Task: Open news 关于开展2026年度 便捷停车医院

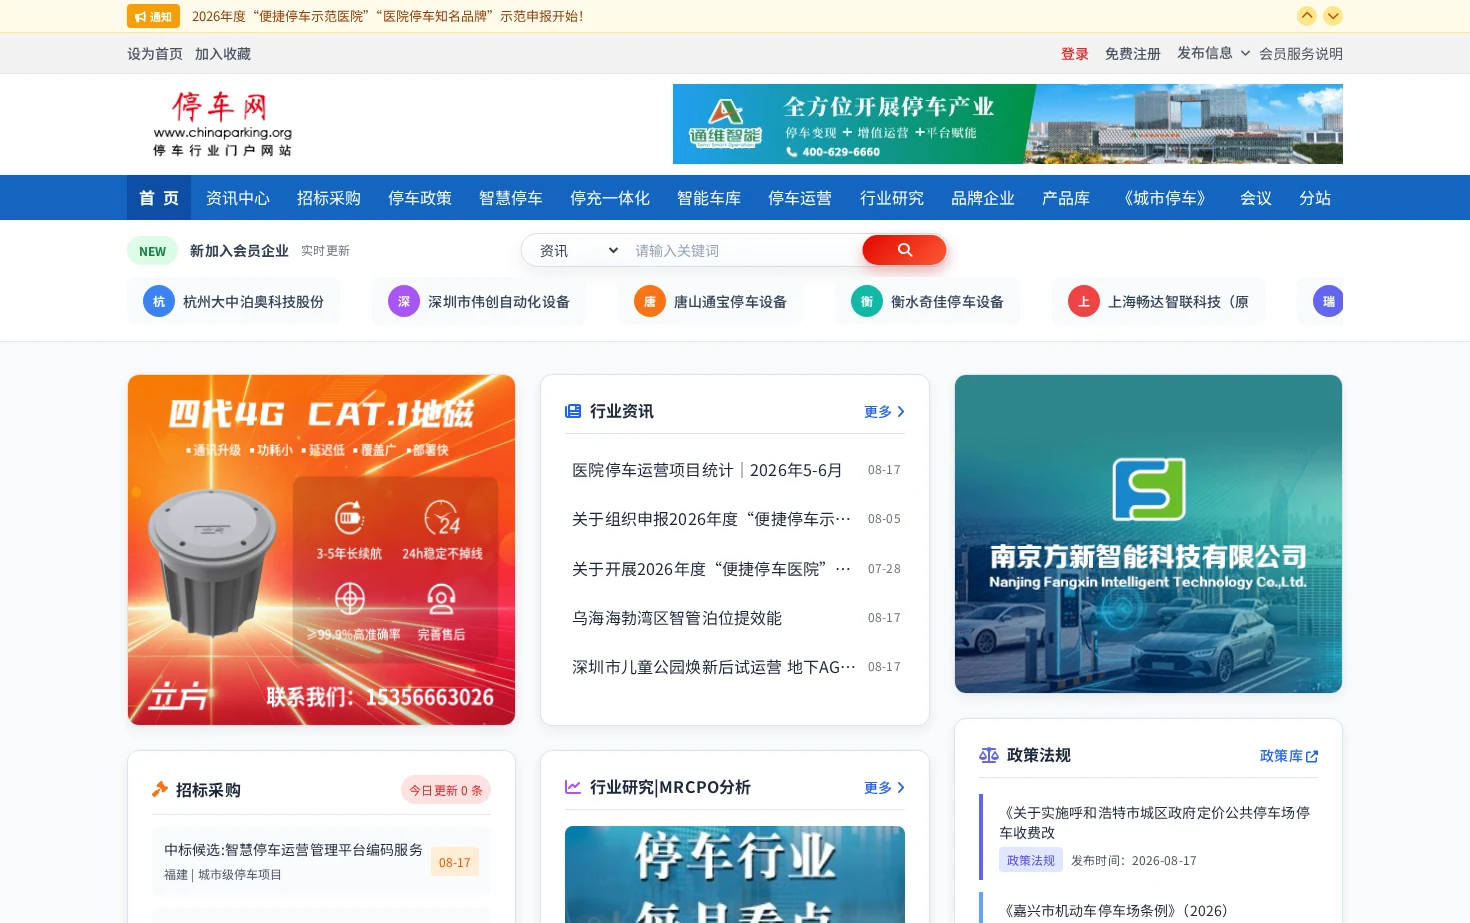Action: [x=711, y=569]
